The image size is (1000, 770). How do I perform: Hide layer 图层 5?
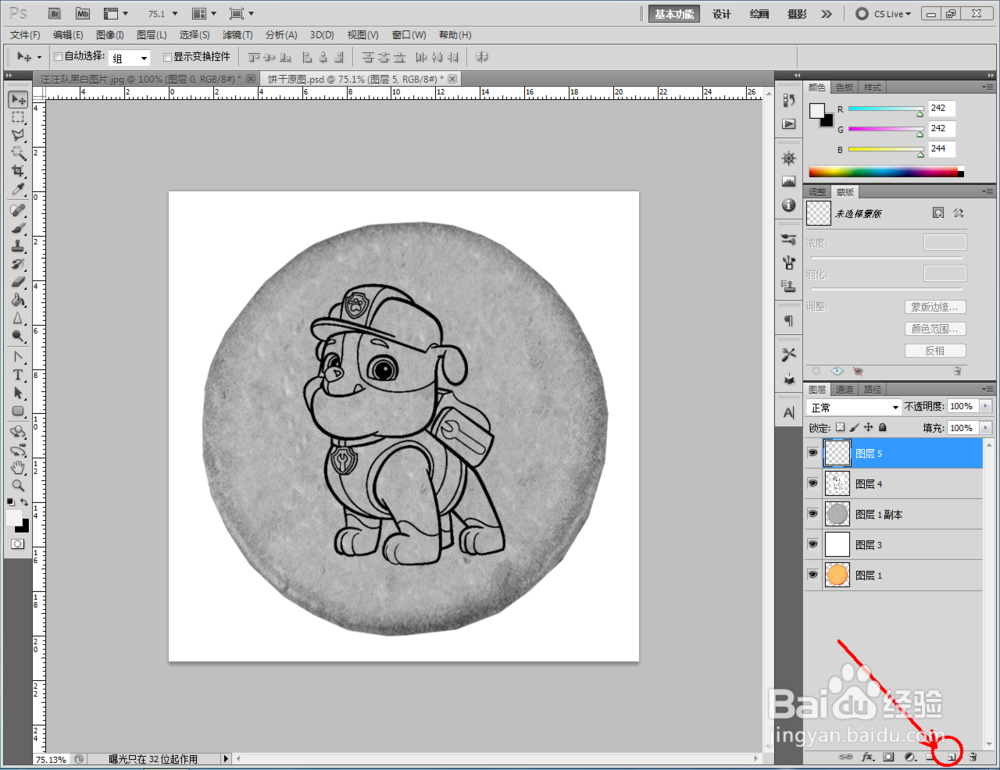[812, 453]
